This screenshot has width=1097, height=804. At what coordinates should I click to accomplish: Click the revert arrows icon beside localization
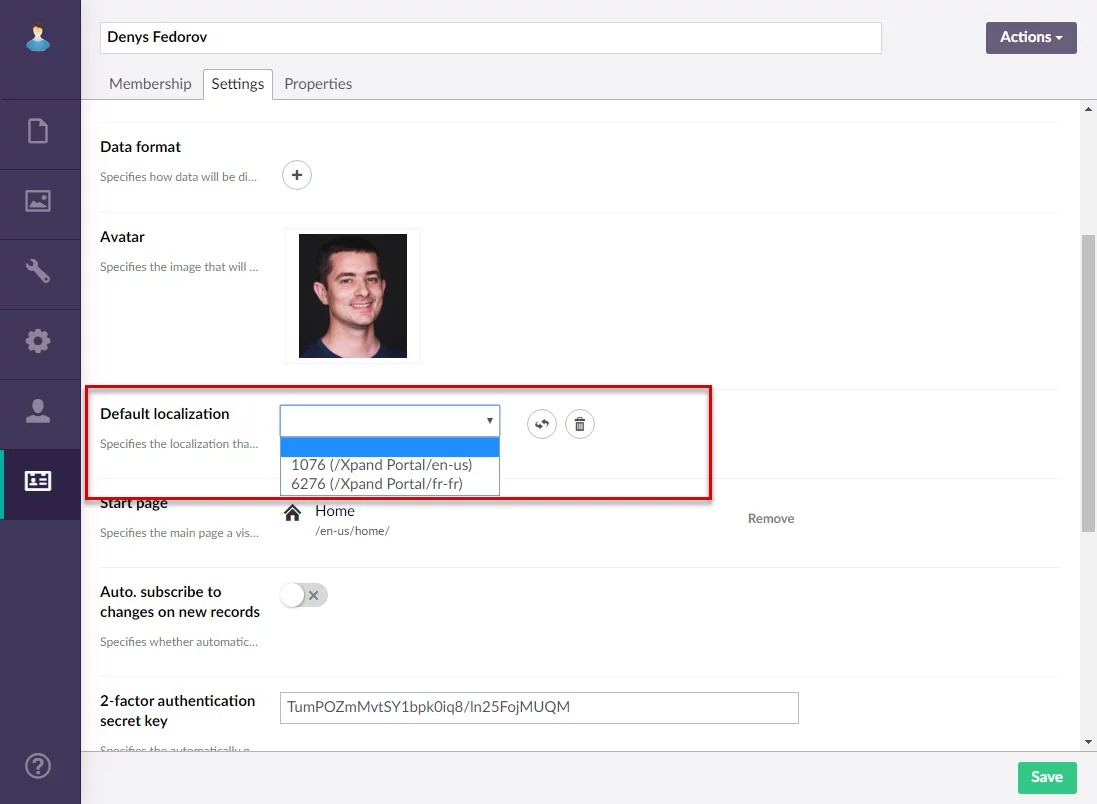pos(542,424)
